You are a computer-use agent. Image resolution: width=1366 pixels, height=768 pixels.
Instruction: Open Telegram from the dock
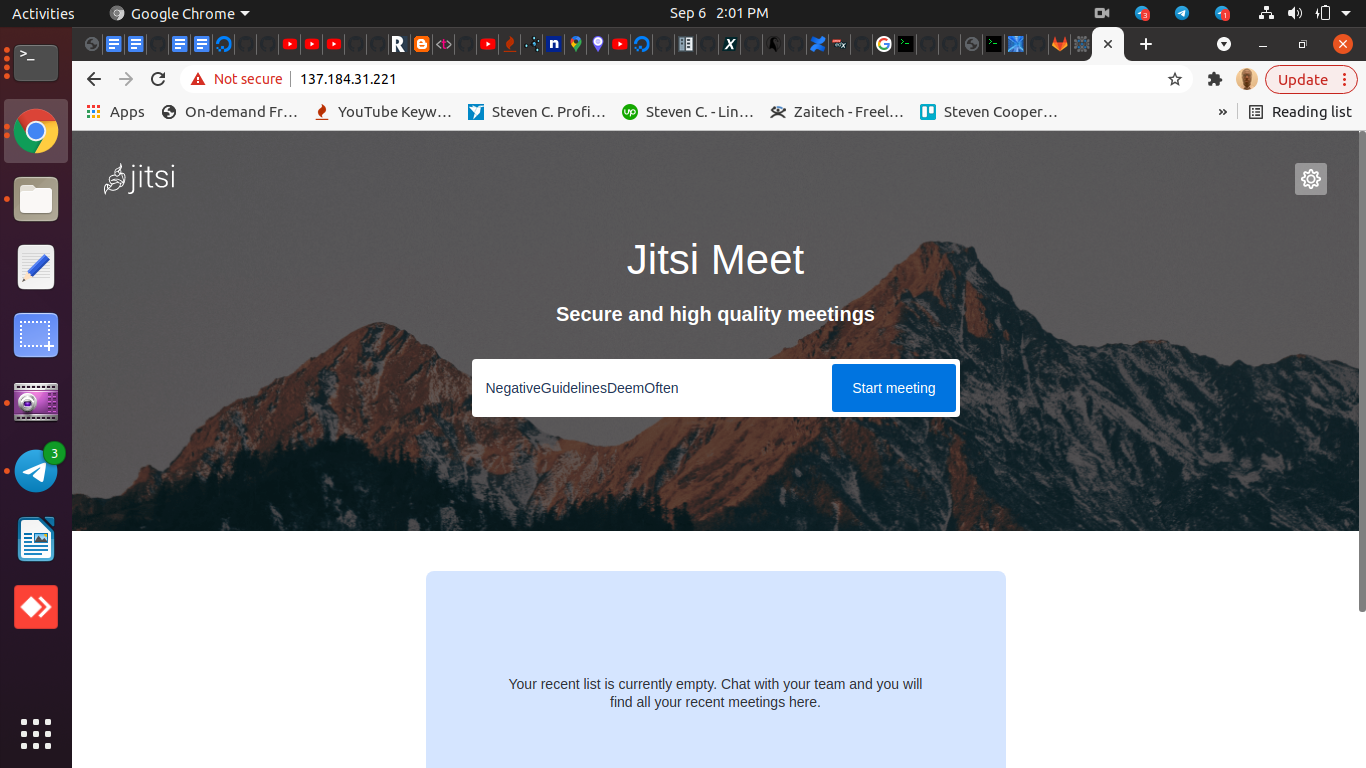pos(35,471)
